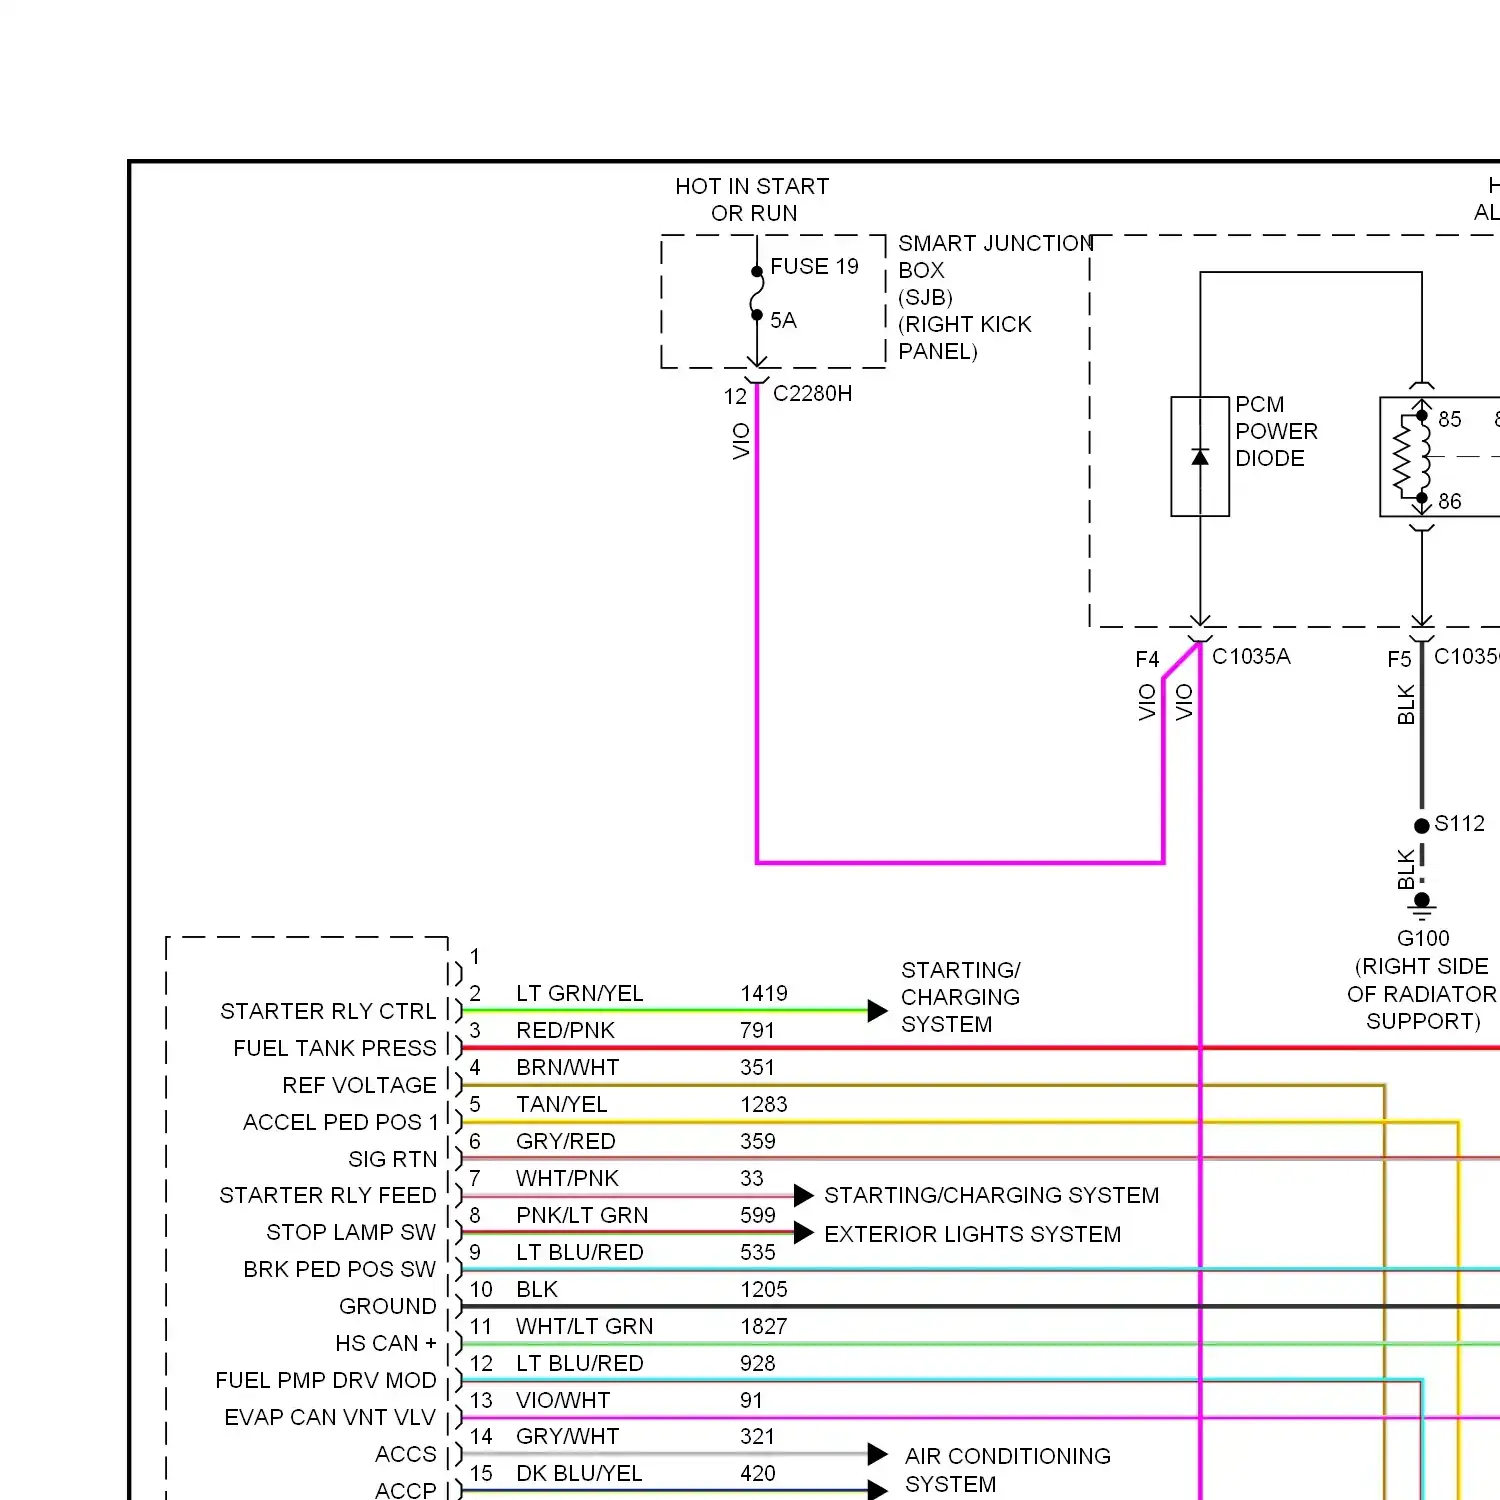Click the diode symbol in PCM power diode box

[1200, 457]
